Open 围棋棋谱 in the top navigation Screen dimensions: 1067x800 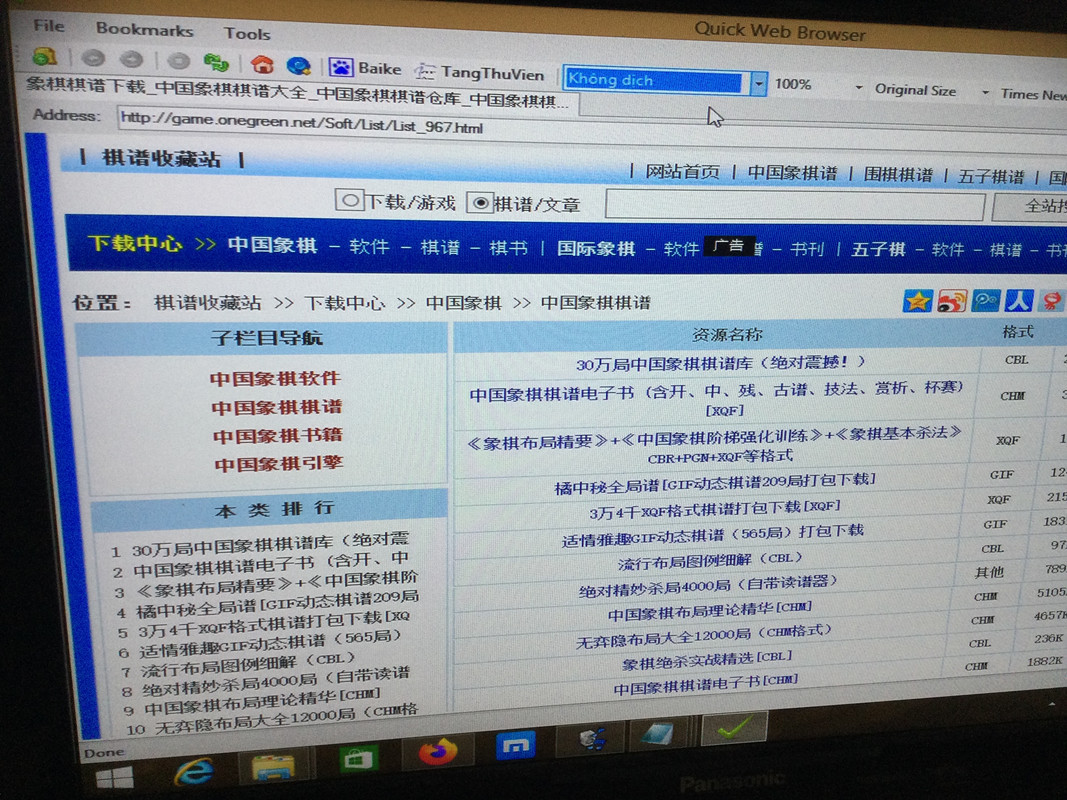coord(898,175)
